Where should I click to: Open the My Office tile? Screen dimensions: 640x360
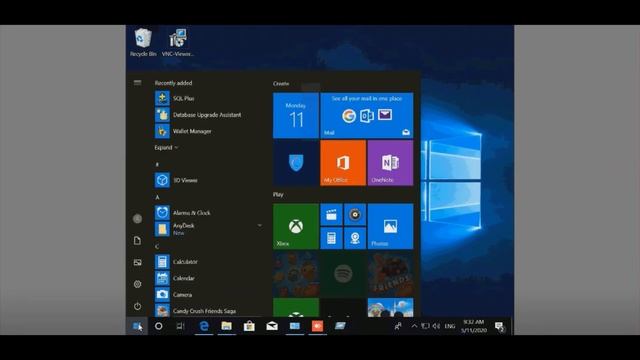343,163
